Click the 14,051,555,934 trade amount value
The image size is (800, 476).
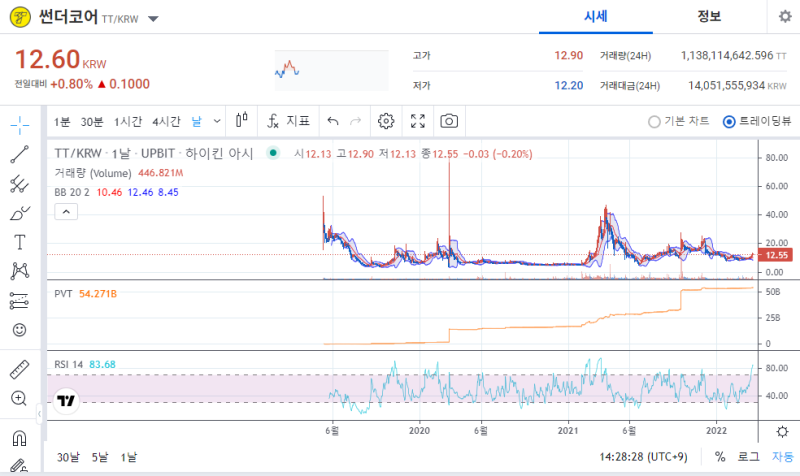[727, 85]
